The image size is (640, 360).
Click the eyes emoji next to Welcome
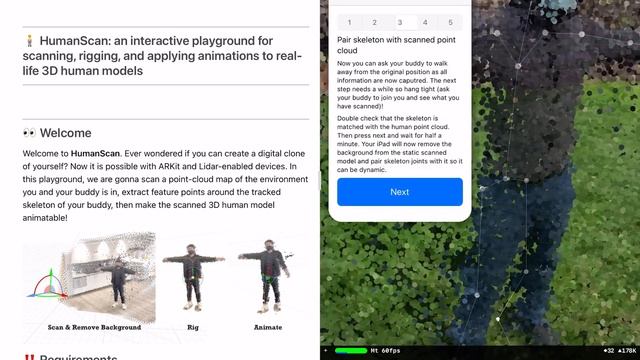pyautogui.click(x=29, y=133)
